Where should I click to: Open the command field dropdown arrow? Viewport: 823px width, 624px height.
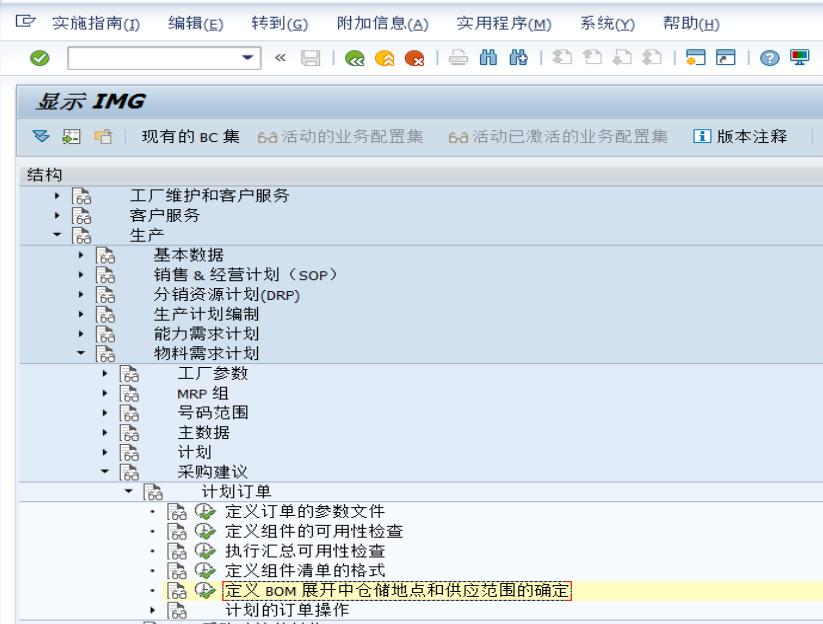click(x=247, y=58)
